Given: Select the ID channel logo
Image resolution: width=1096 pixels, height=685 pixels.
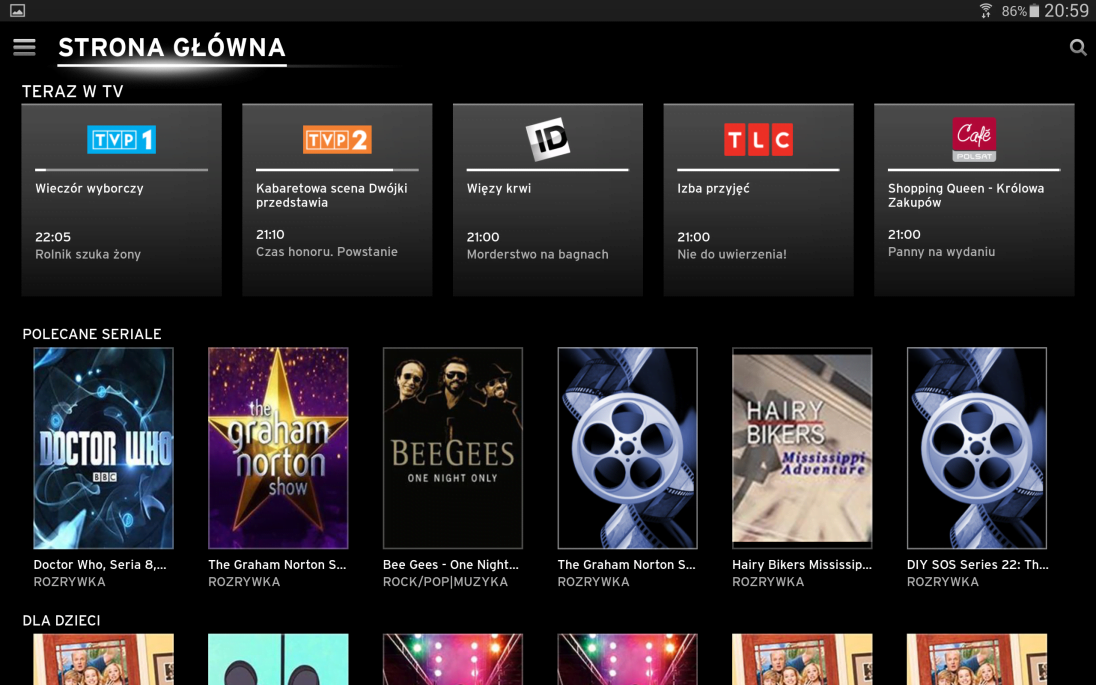Looking at the screenshot, I should click(547, 139).
